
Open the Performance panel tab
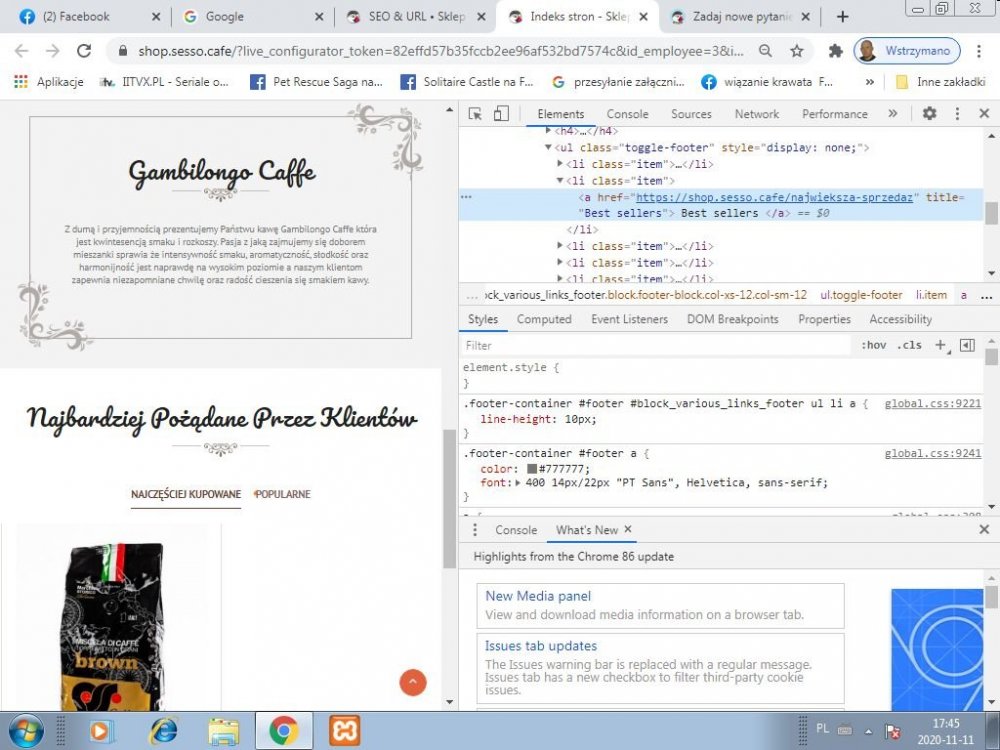click(834, 114)
